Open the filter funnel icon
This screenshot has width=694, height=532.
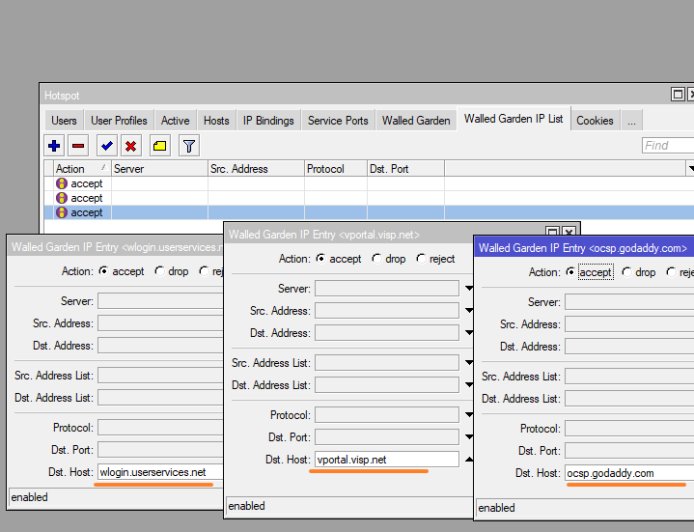pos(189,146)
